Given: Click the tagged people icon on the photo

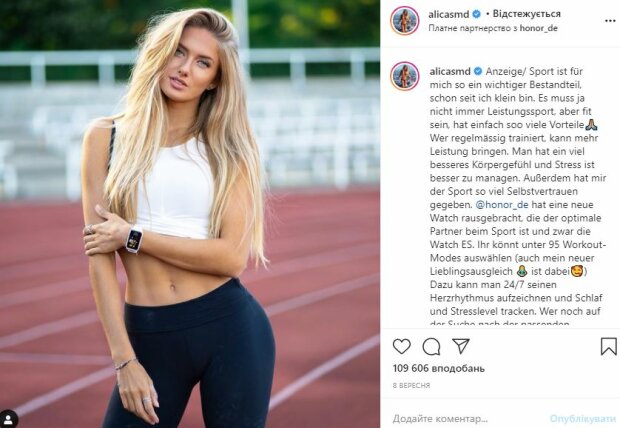Looking at the screenshot, I should (8, 419).
